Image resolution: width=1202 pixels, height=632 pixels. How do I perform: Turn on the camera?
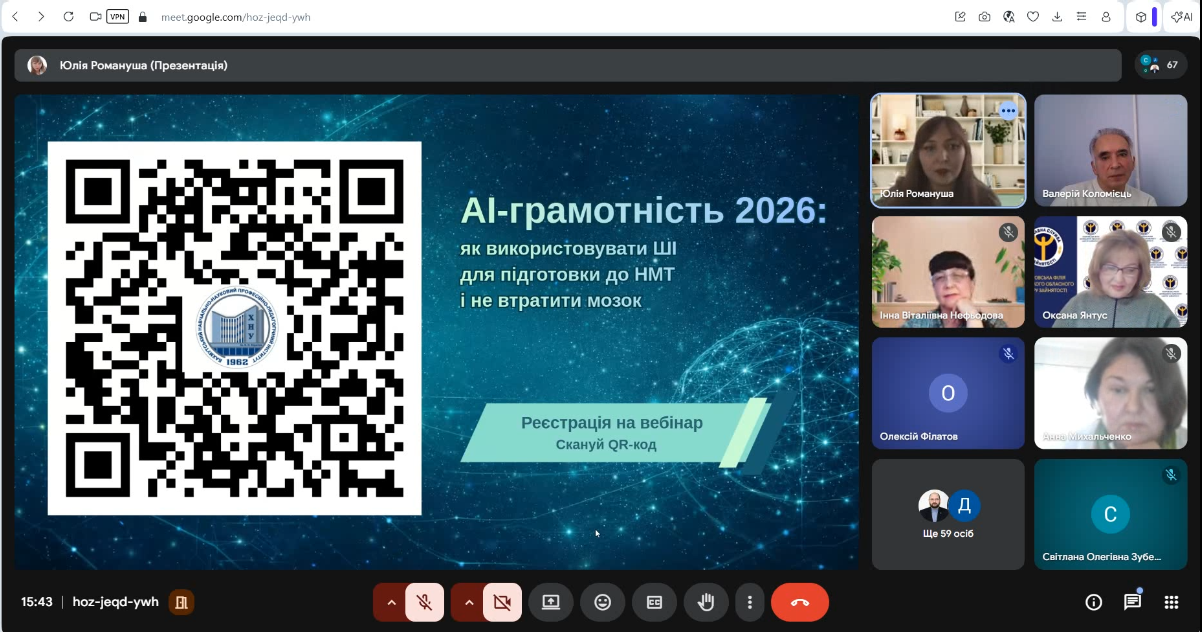pos(503,602)
